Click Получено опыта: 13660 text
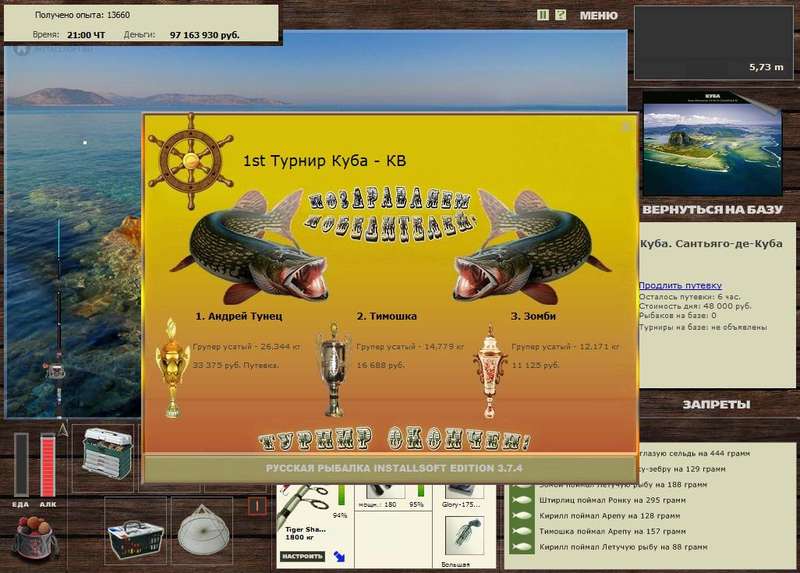800x573 pixels. (82, 15)
